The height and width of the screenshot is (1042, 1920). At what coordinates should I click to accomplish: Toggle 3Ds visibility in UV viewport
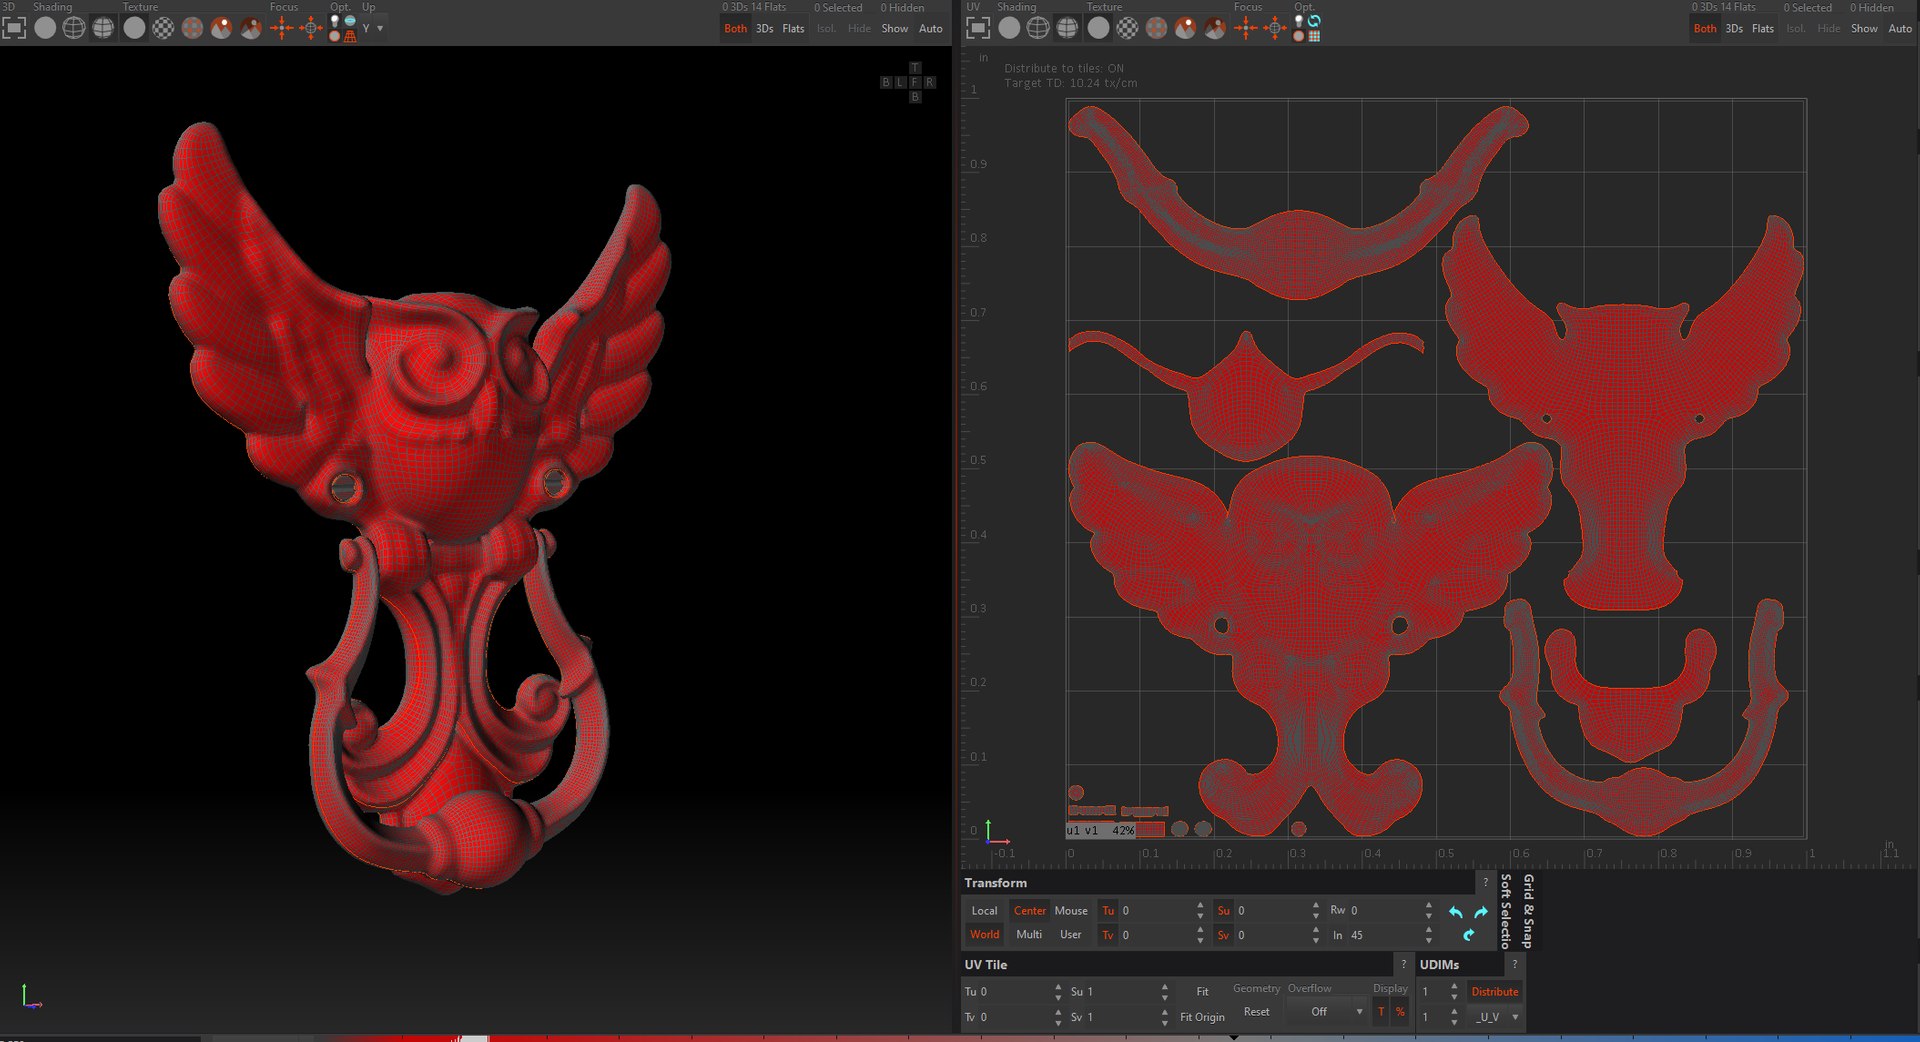tap(1734, 29)
